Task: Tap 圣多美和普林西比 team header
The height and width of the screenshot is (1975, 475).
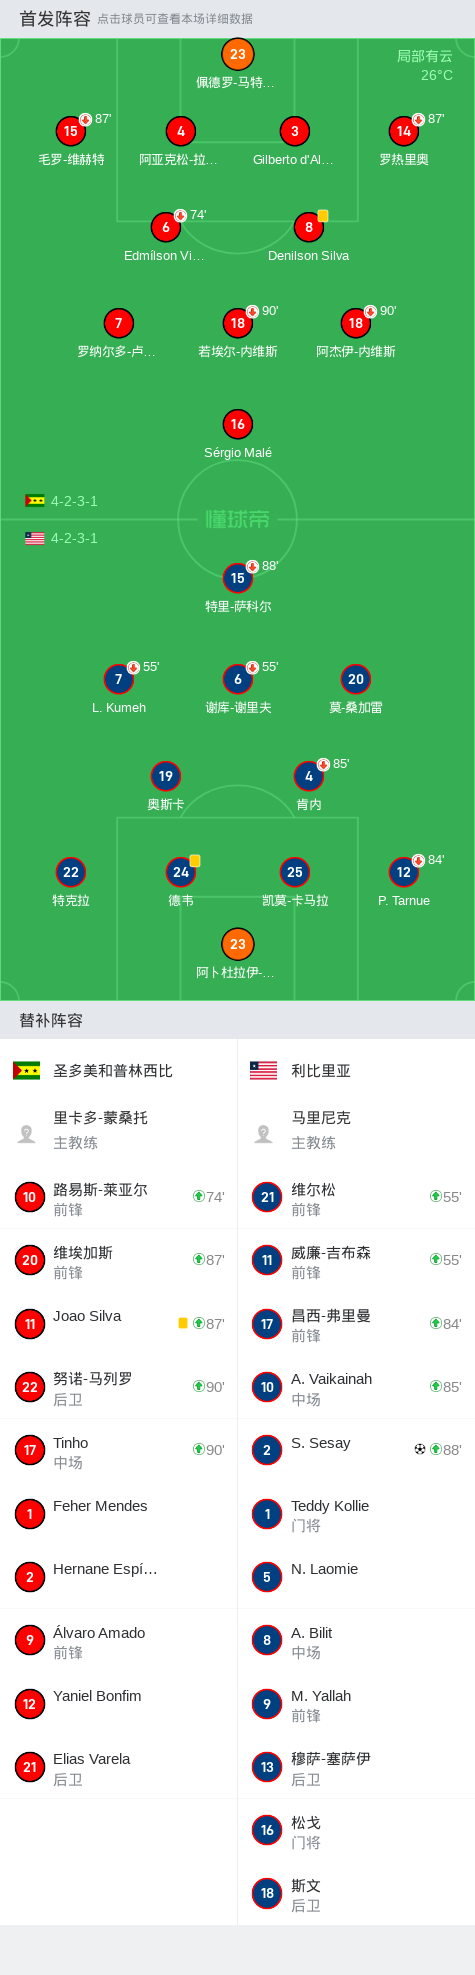Action: (x=113, y=1071)
